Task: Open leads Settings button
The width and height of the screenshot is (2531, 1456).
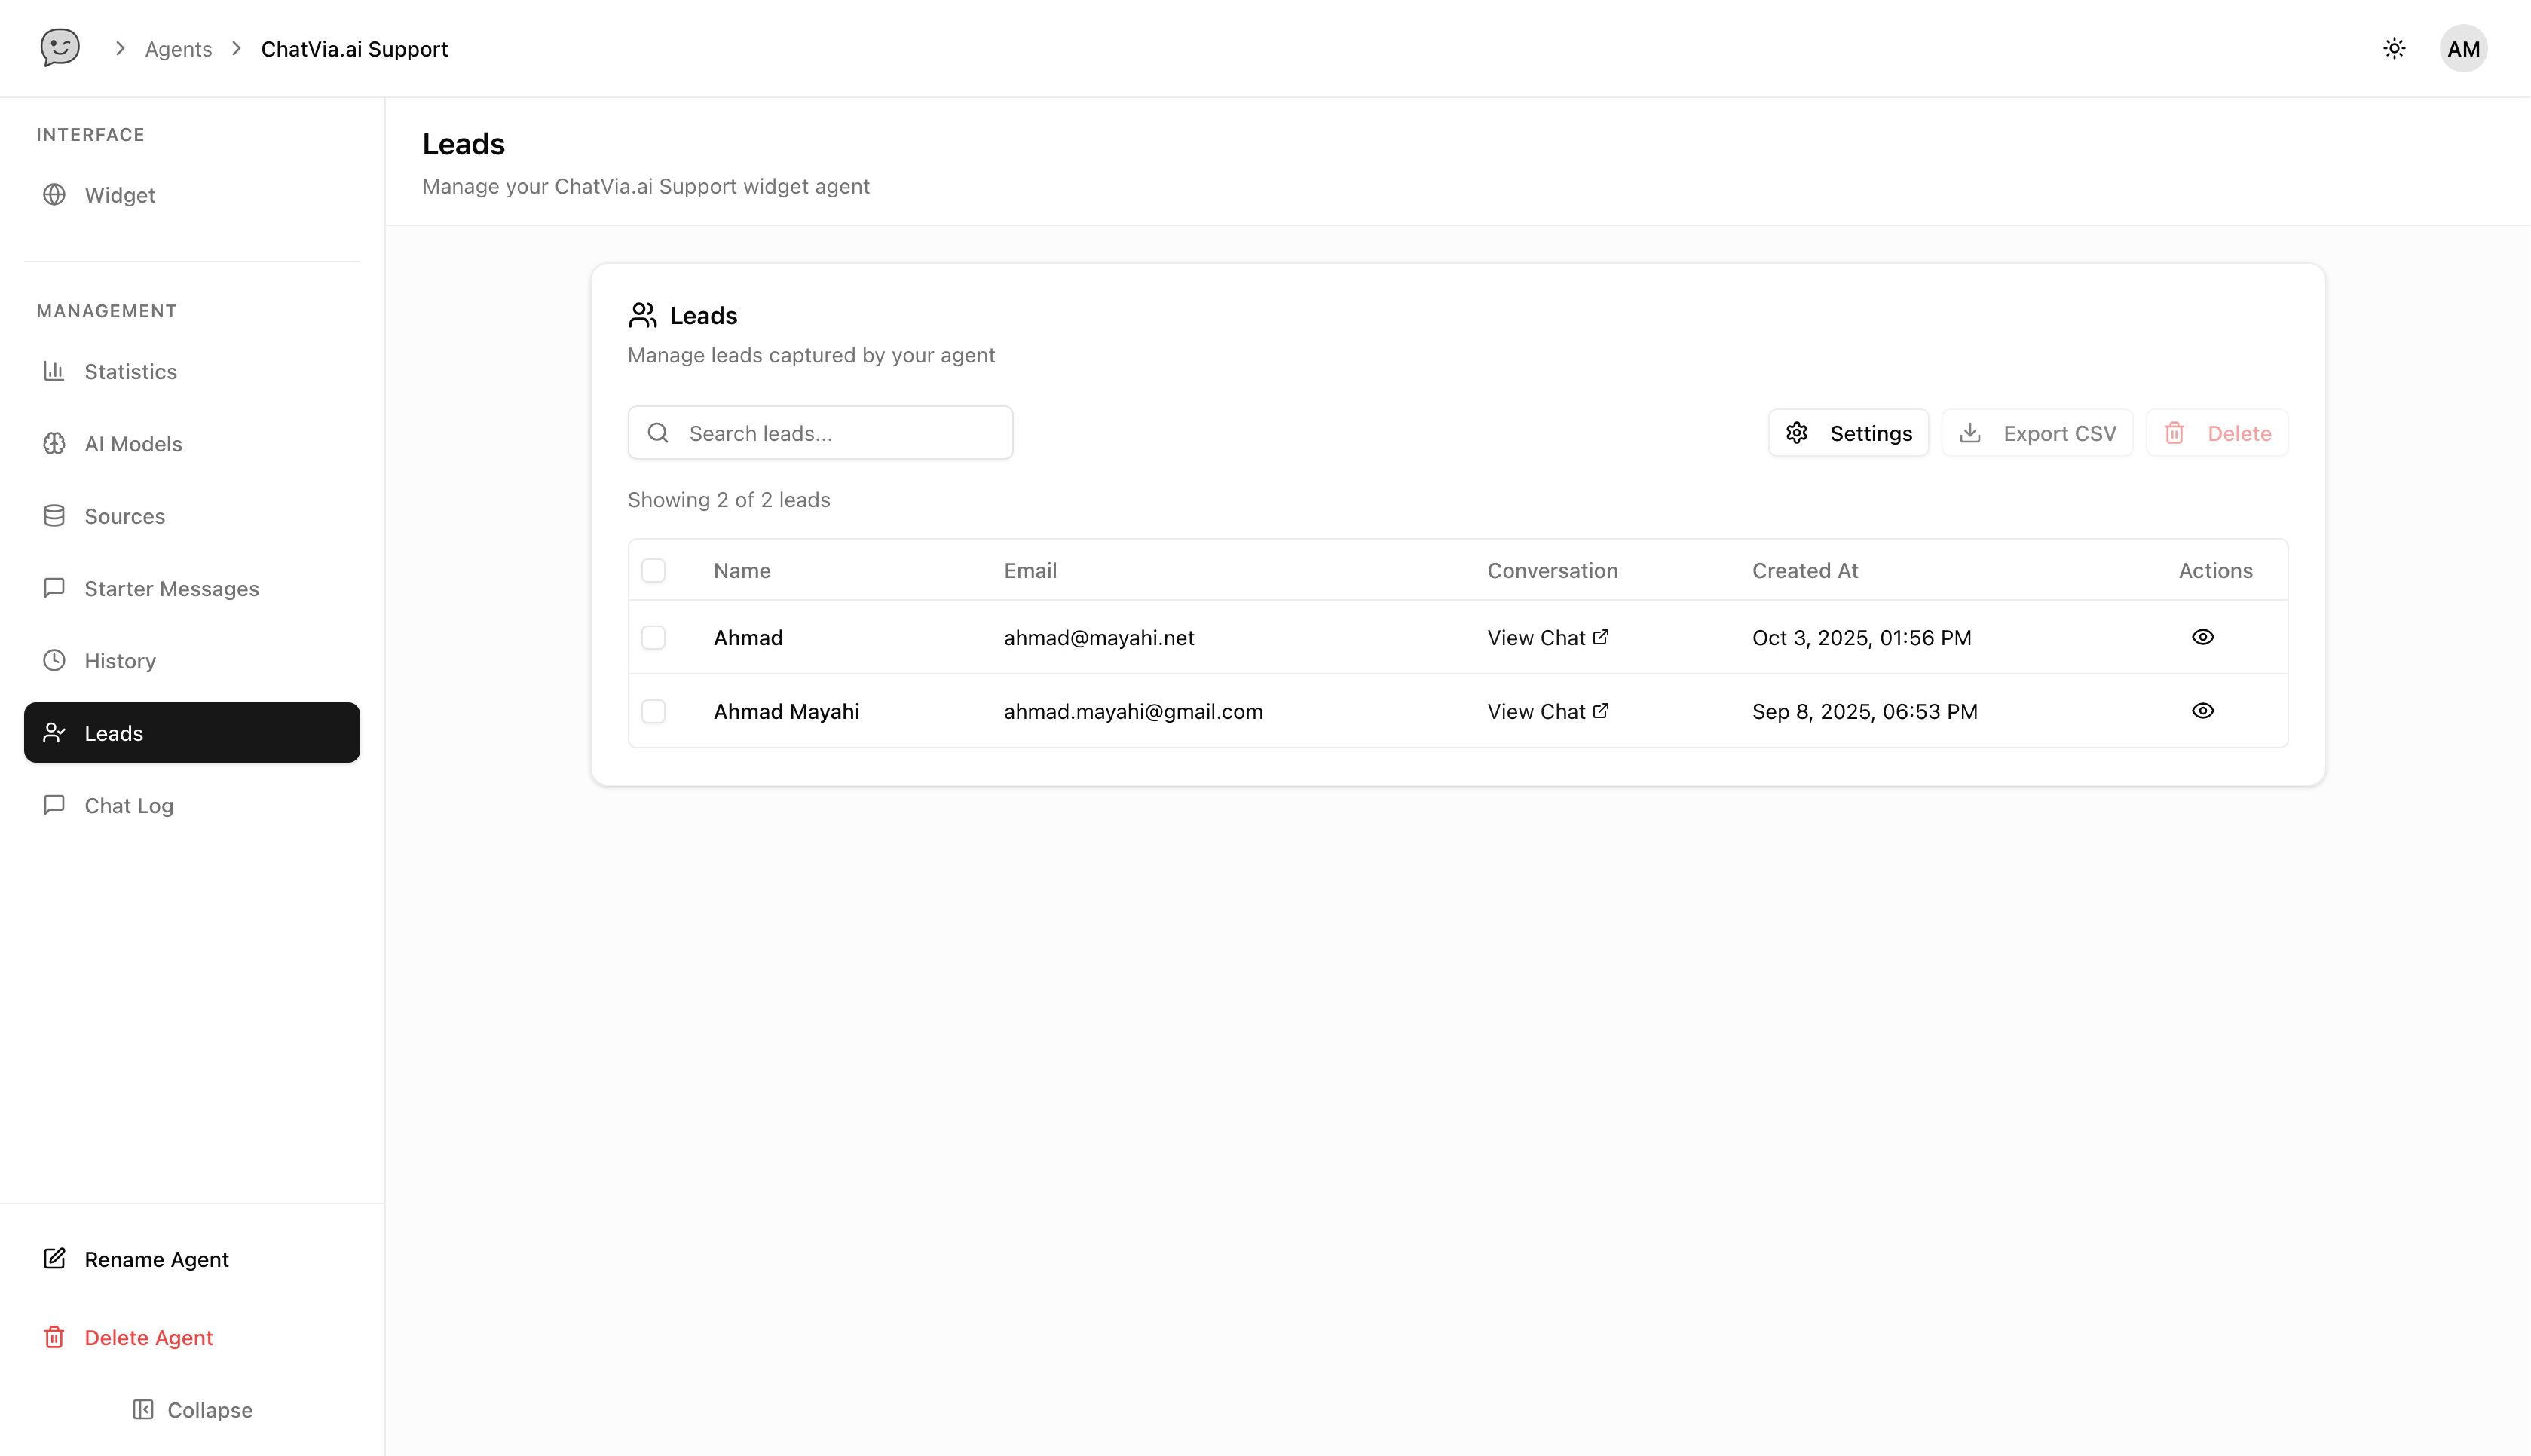Action: (x=1848, y=433)
